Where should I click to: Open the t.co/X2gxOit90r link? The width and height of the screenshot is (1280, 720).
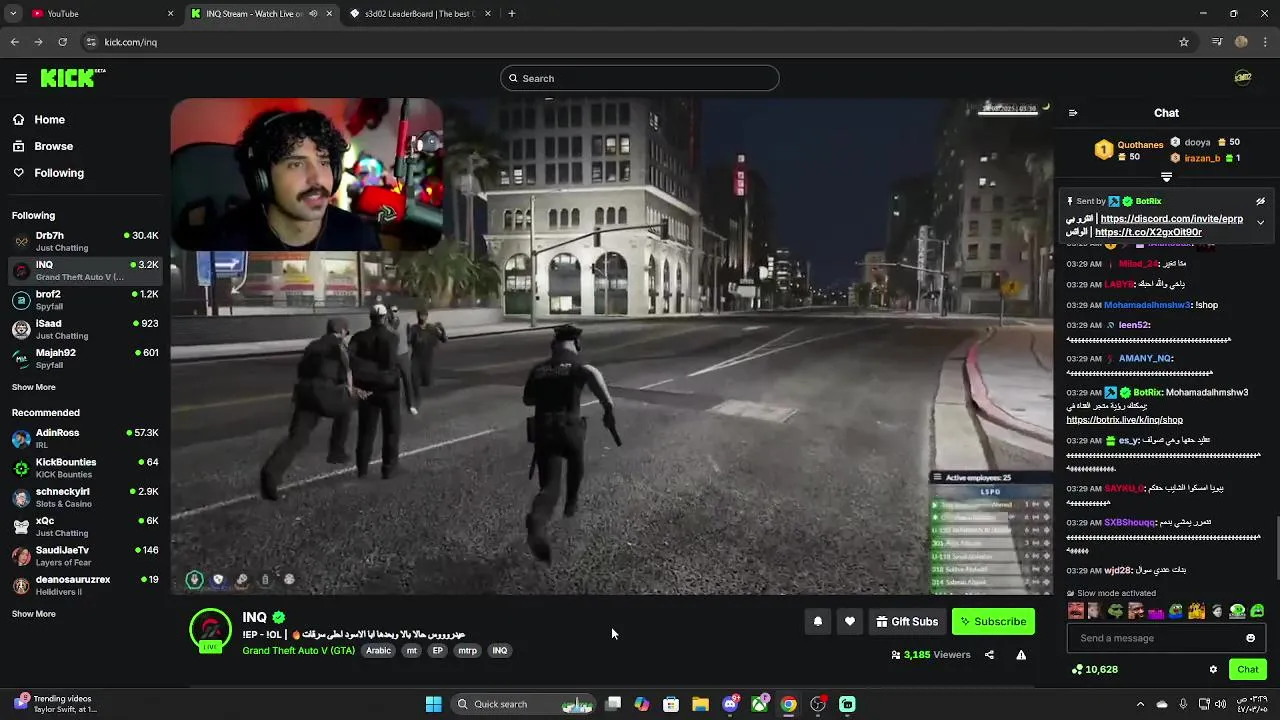point(1148,232)
